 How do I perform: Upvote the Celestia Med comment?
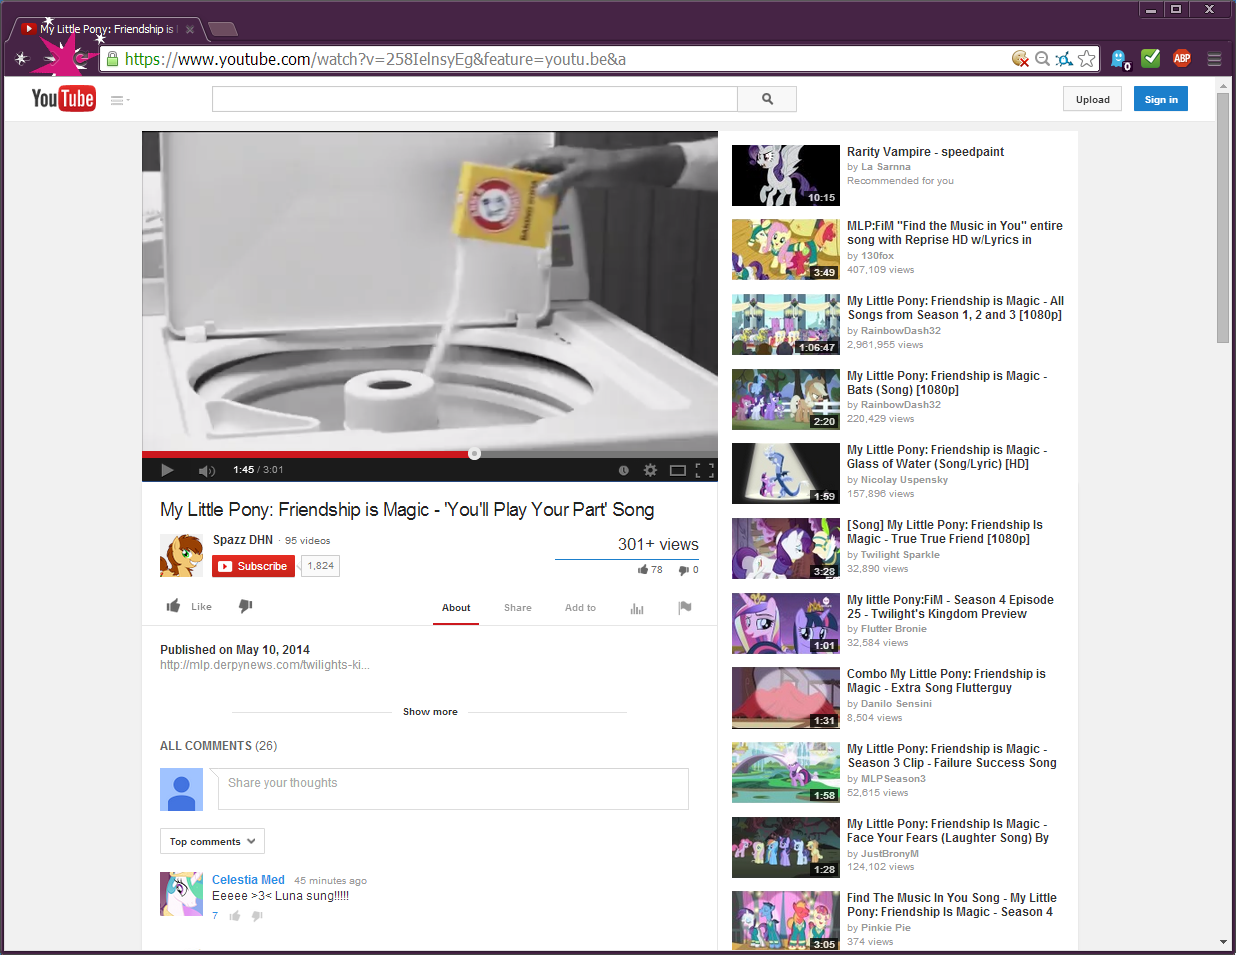click(x=235, y=915)
